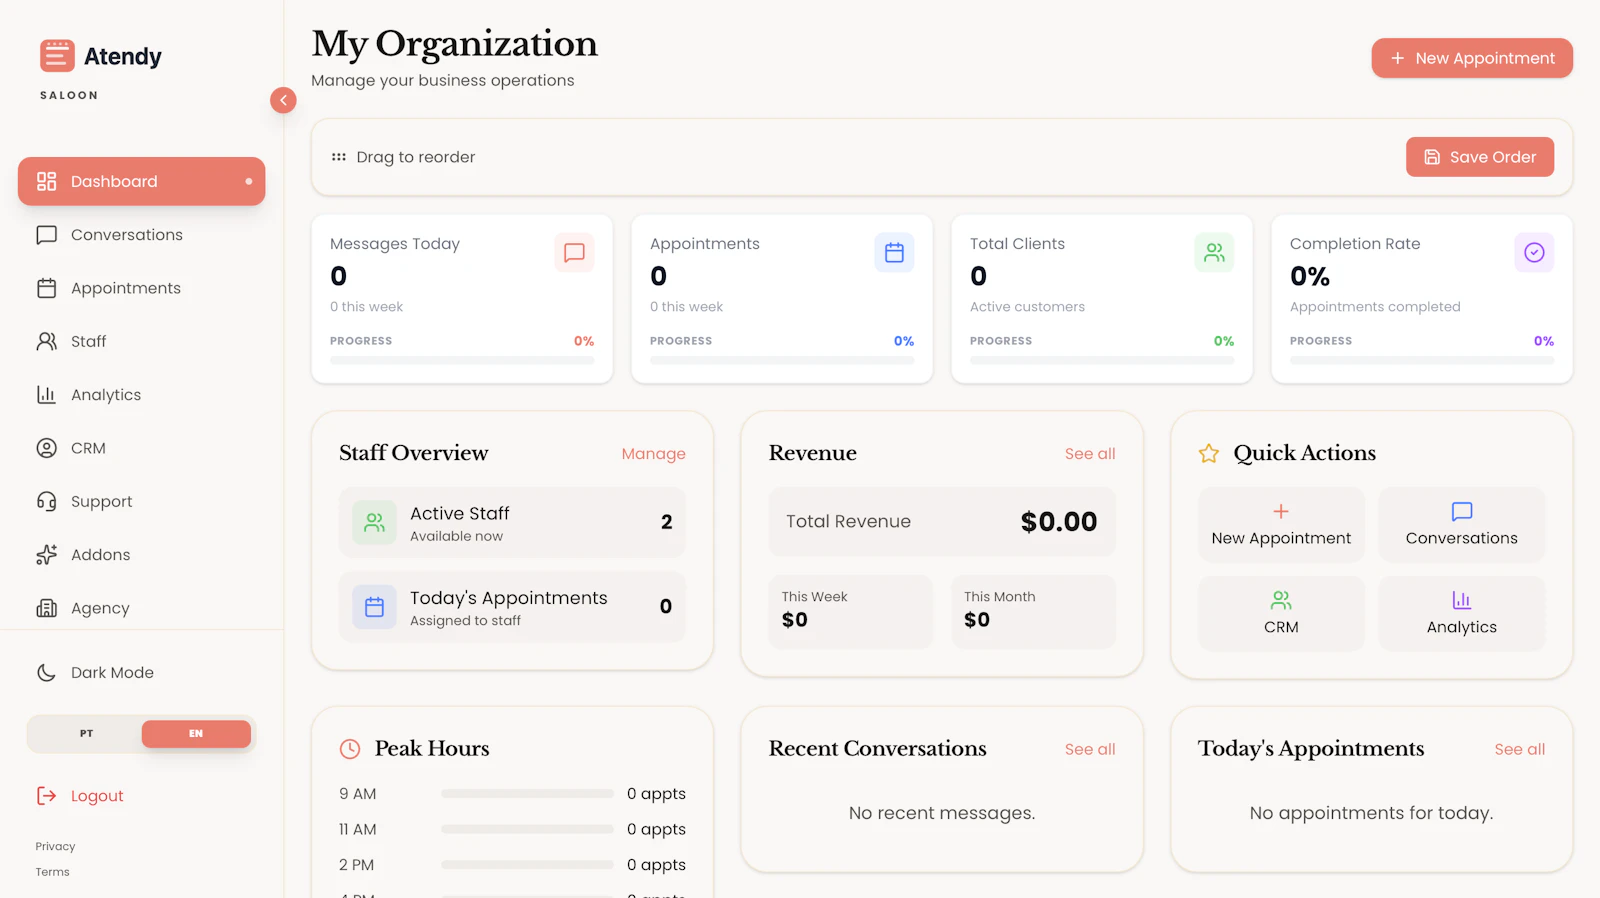This screenshot has height=898, width=1600.
Task: Collapse the sidebar with the chevron button
Action: click(283, 100)
